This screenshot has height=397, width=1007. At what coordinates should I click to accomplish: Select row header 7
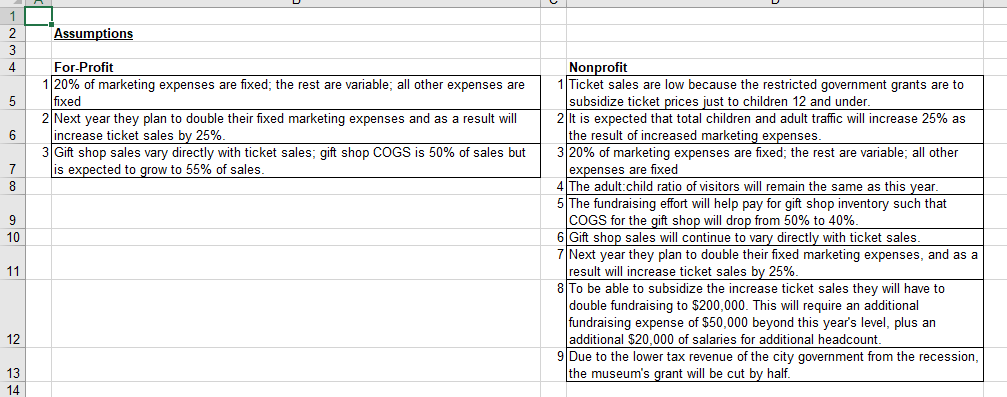(x=12, y=161)
